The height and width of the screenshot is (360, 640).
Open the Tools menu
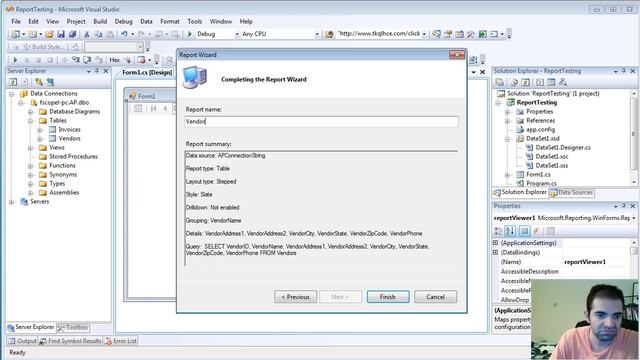pyautogui.click(x=195, y=21)
